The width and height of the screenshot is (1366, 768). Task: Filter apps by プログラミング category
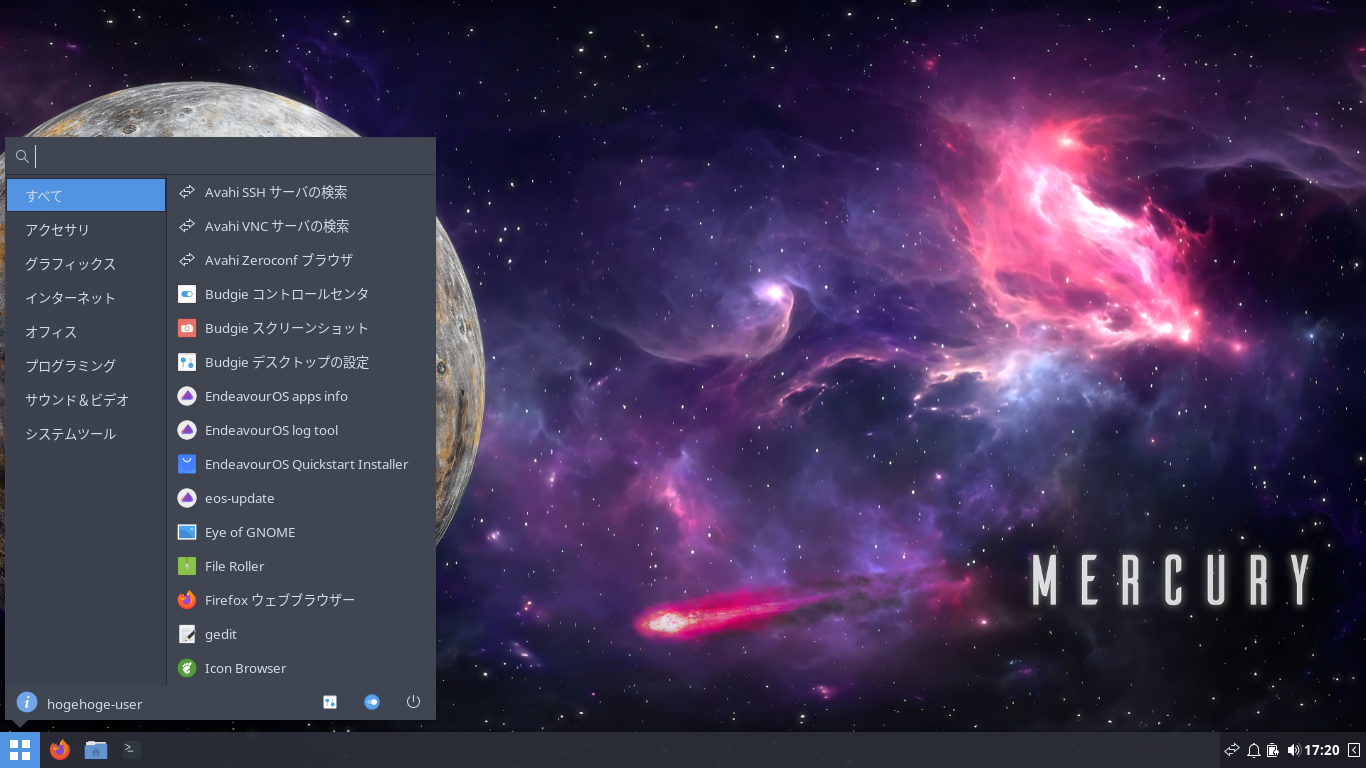coord(86,366)
